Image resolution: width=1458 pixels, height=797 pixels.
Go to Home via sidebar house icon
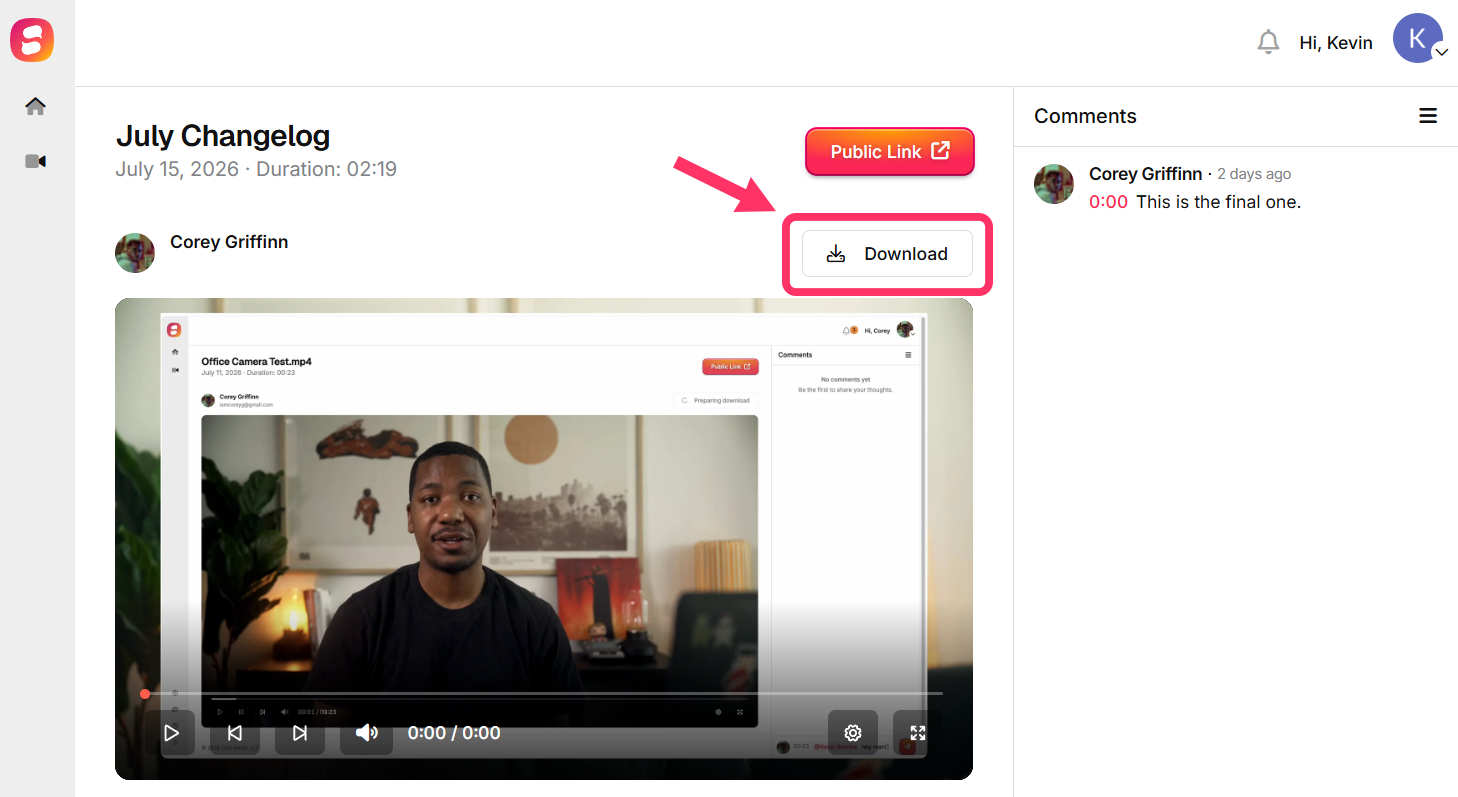[x=36, y=106]
